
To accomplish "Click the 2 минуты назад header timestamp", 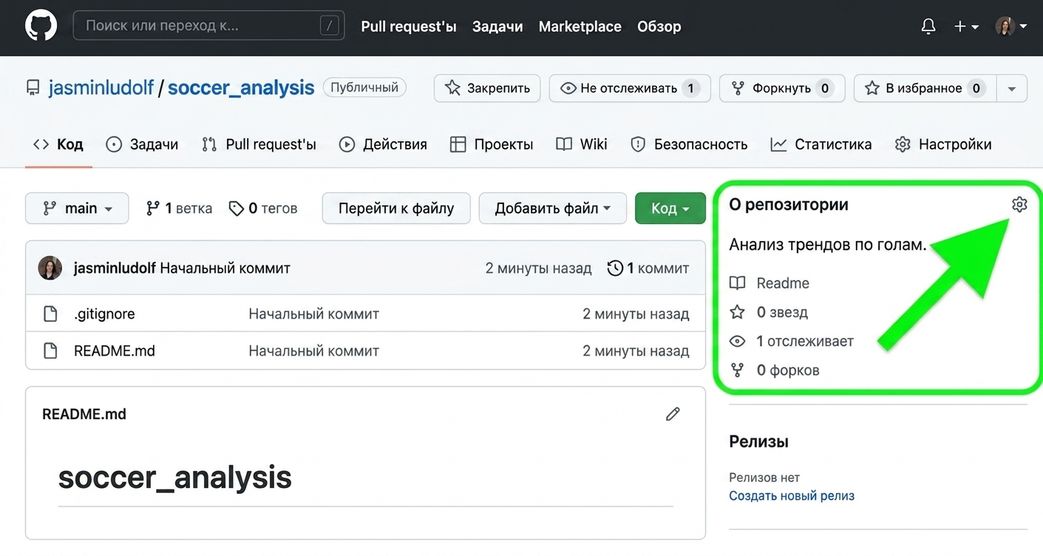I will (x=538, y=268).
